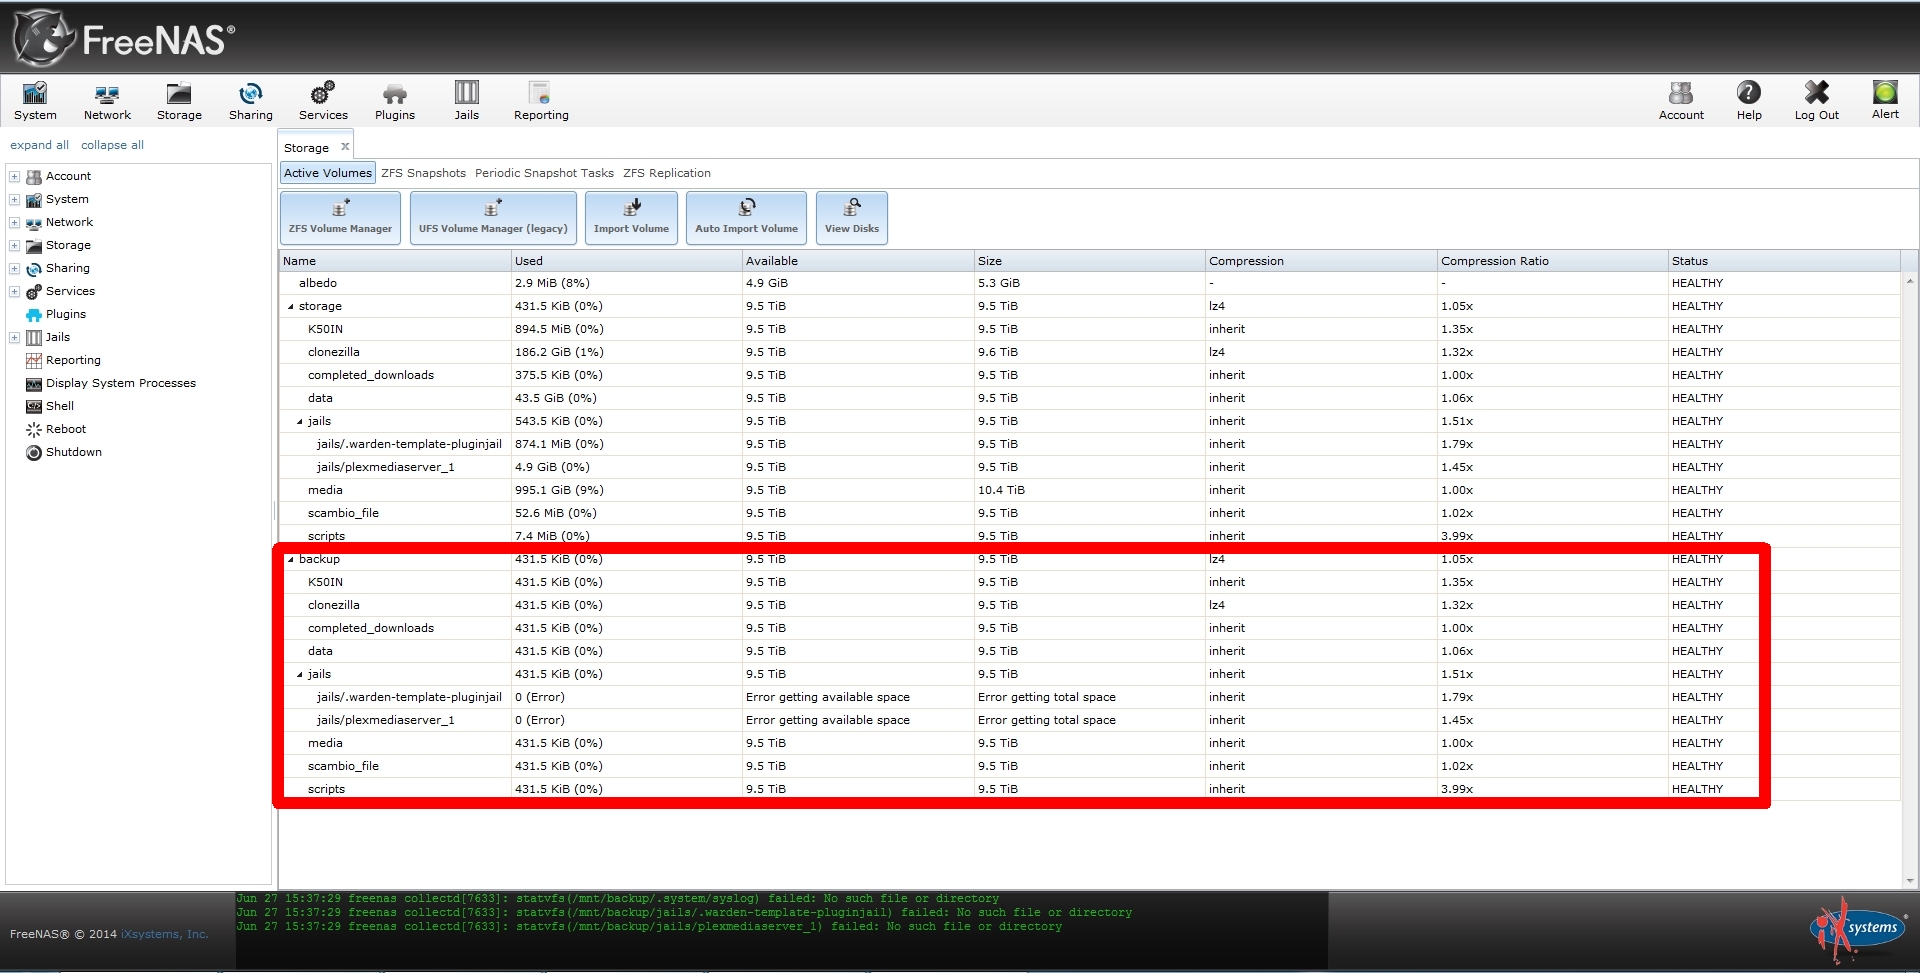Check the green Alert indicator
This screenshot has width=1920, height=973.
coord(1885,100)
